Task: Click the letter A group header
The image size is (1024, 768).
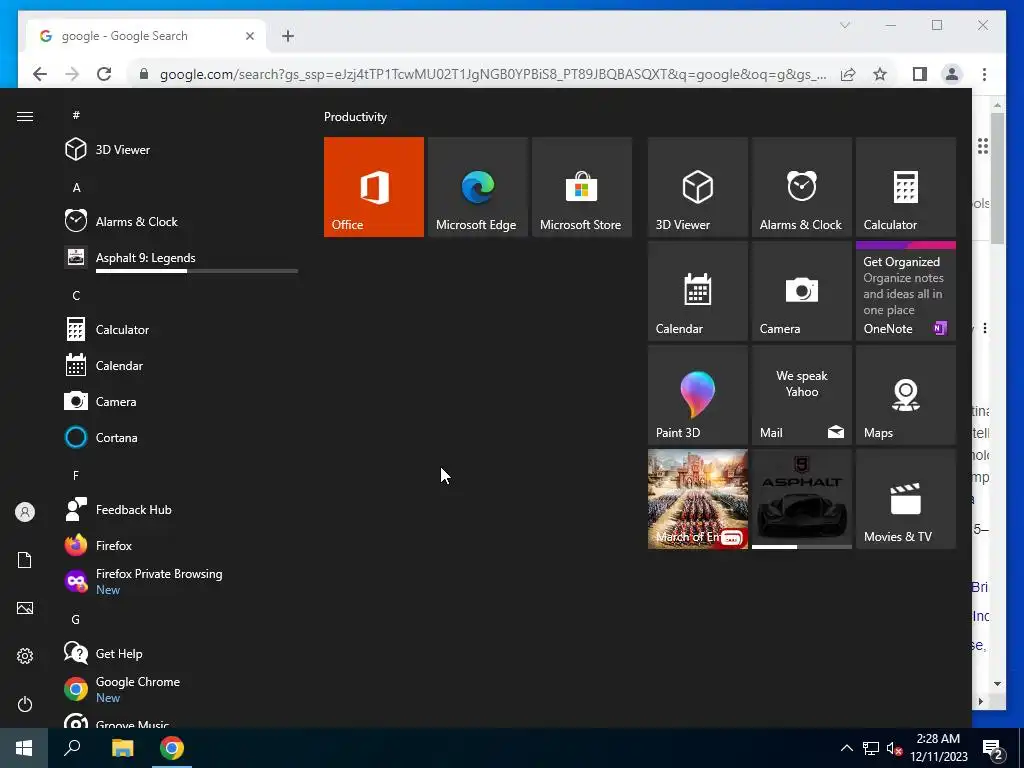Action: coord(76,187)
